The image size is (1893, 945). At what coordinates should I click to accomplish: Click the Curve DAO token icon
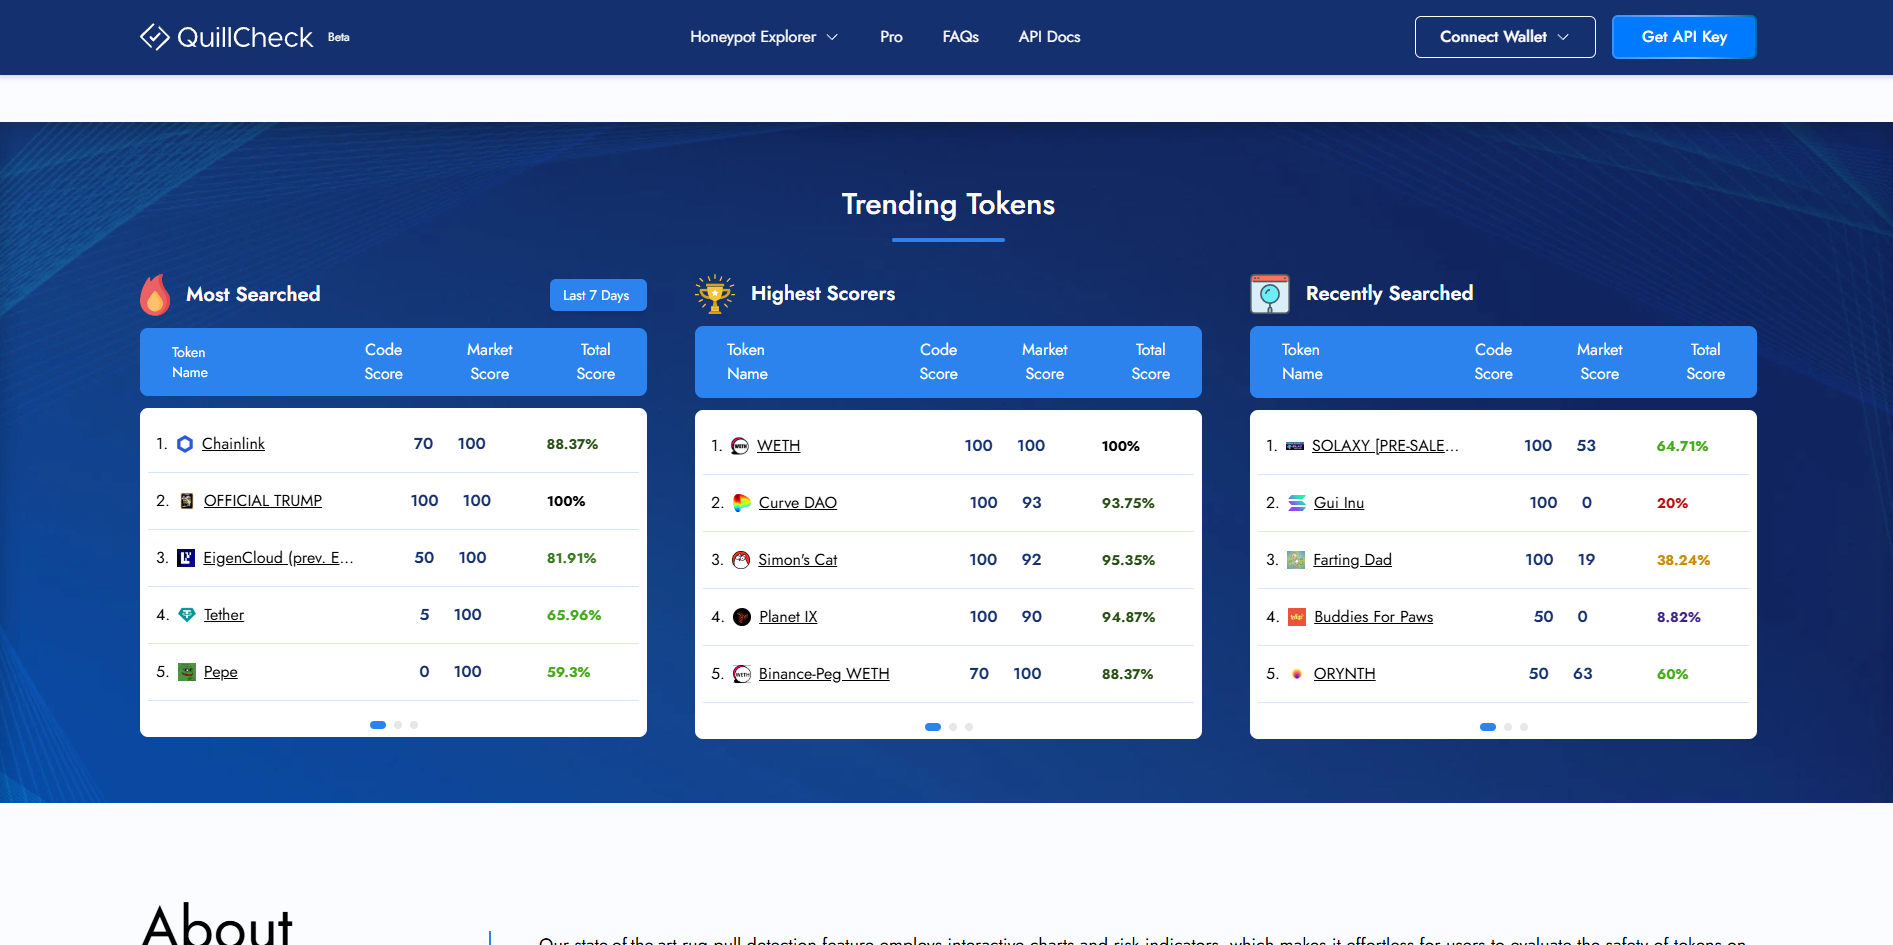[742, 503]
